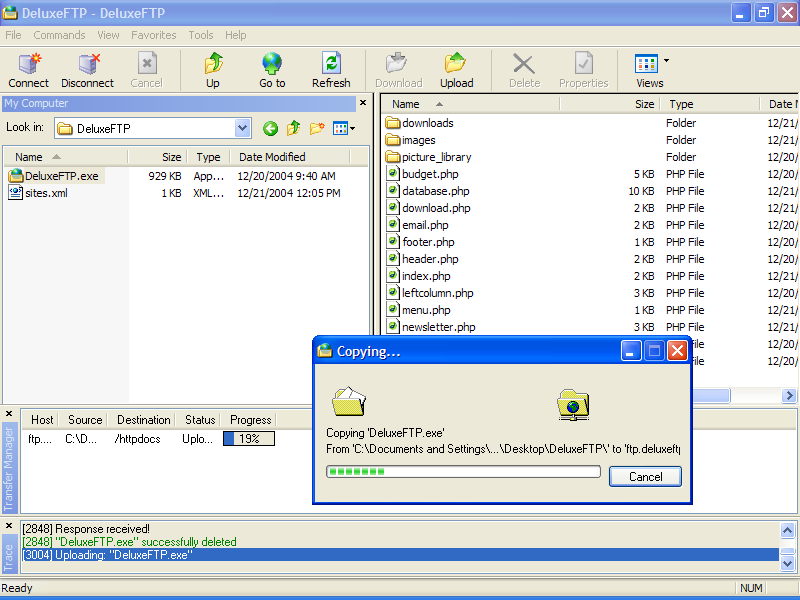Open the Views toolbar dropdown arrow

666,61
